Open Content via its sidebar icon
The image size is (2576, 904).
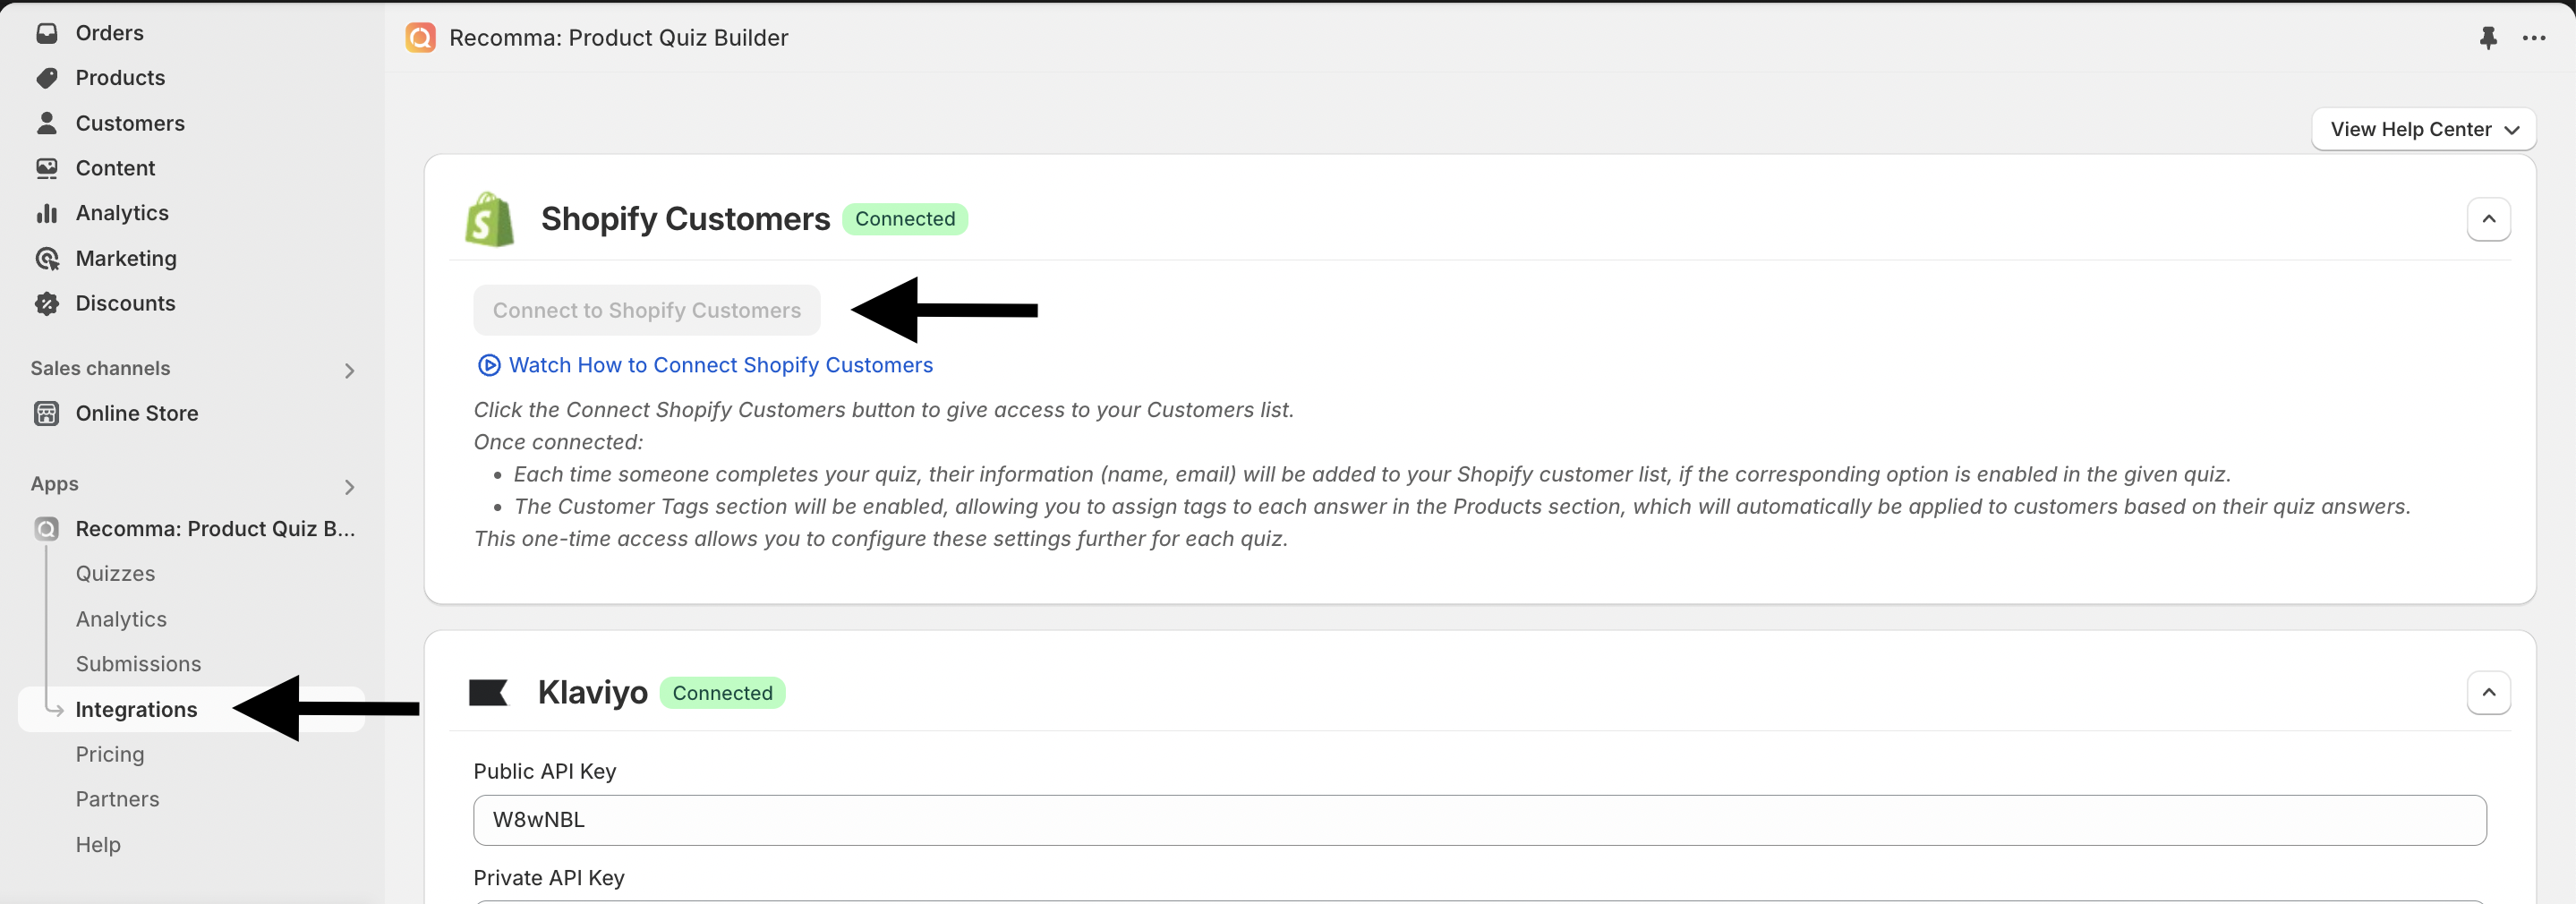tap(48, 167)
